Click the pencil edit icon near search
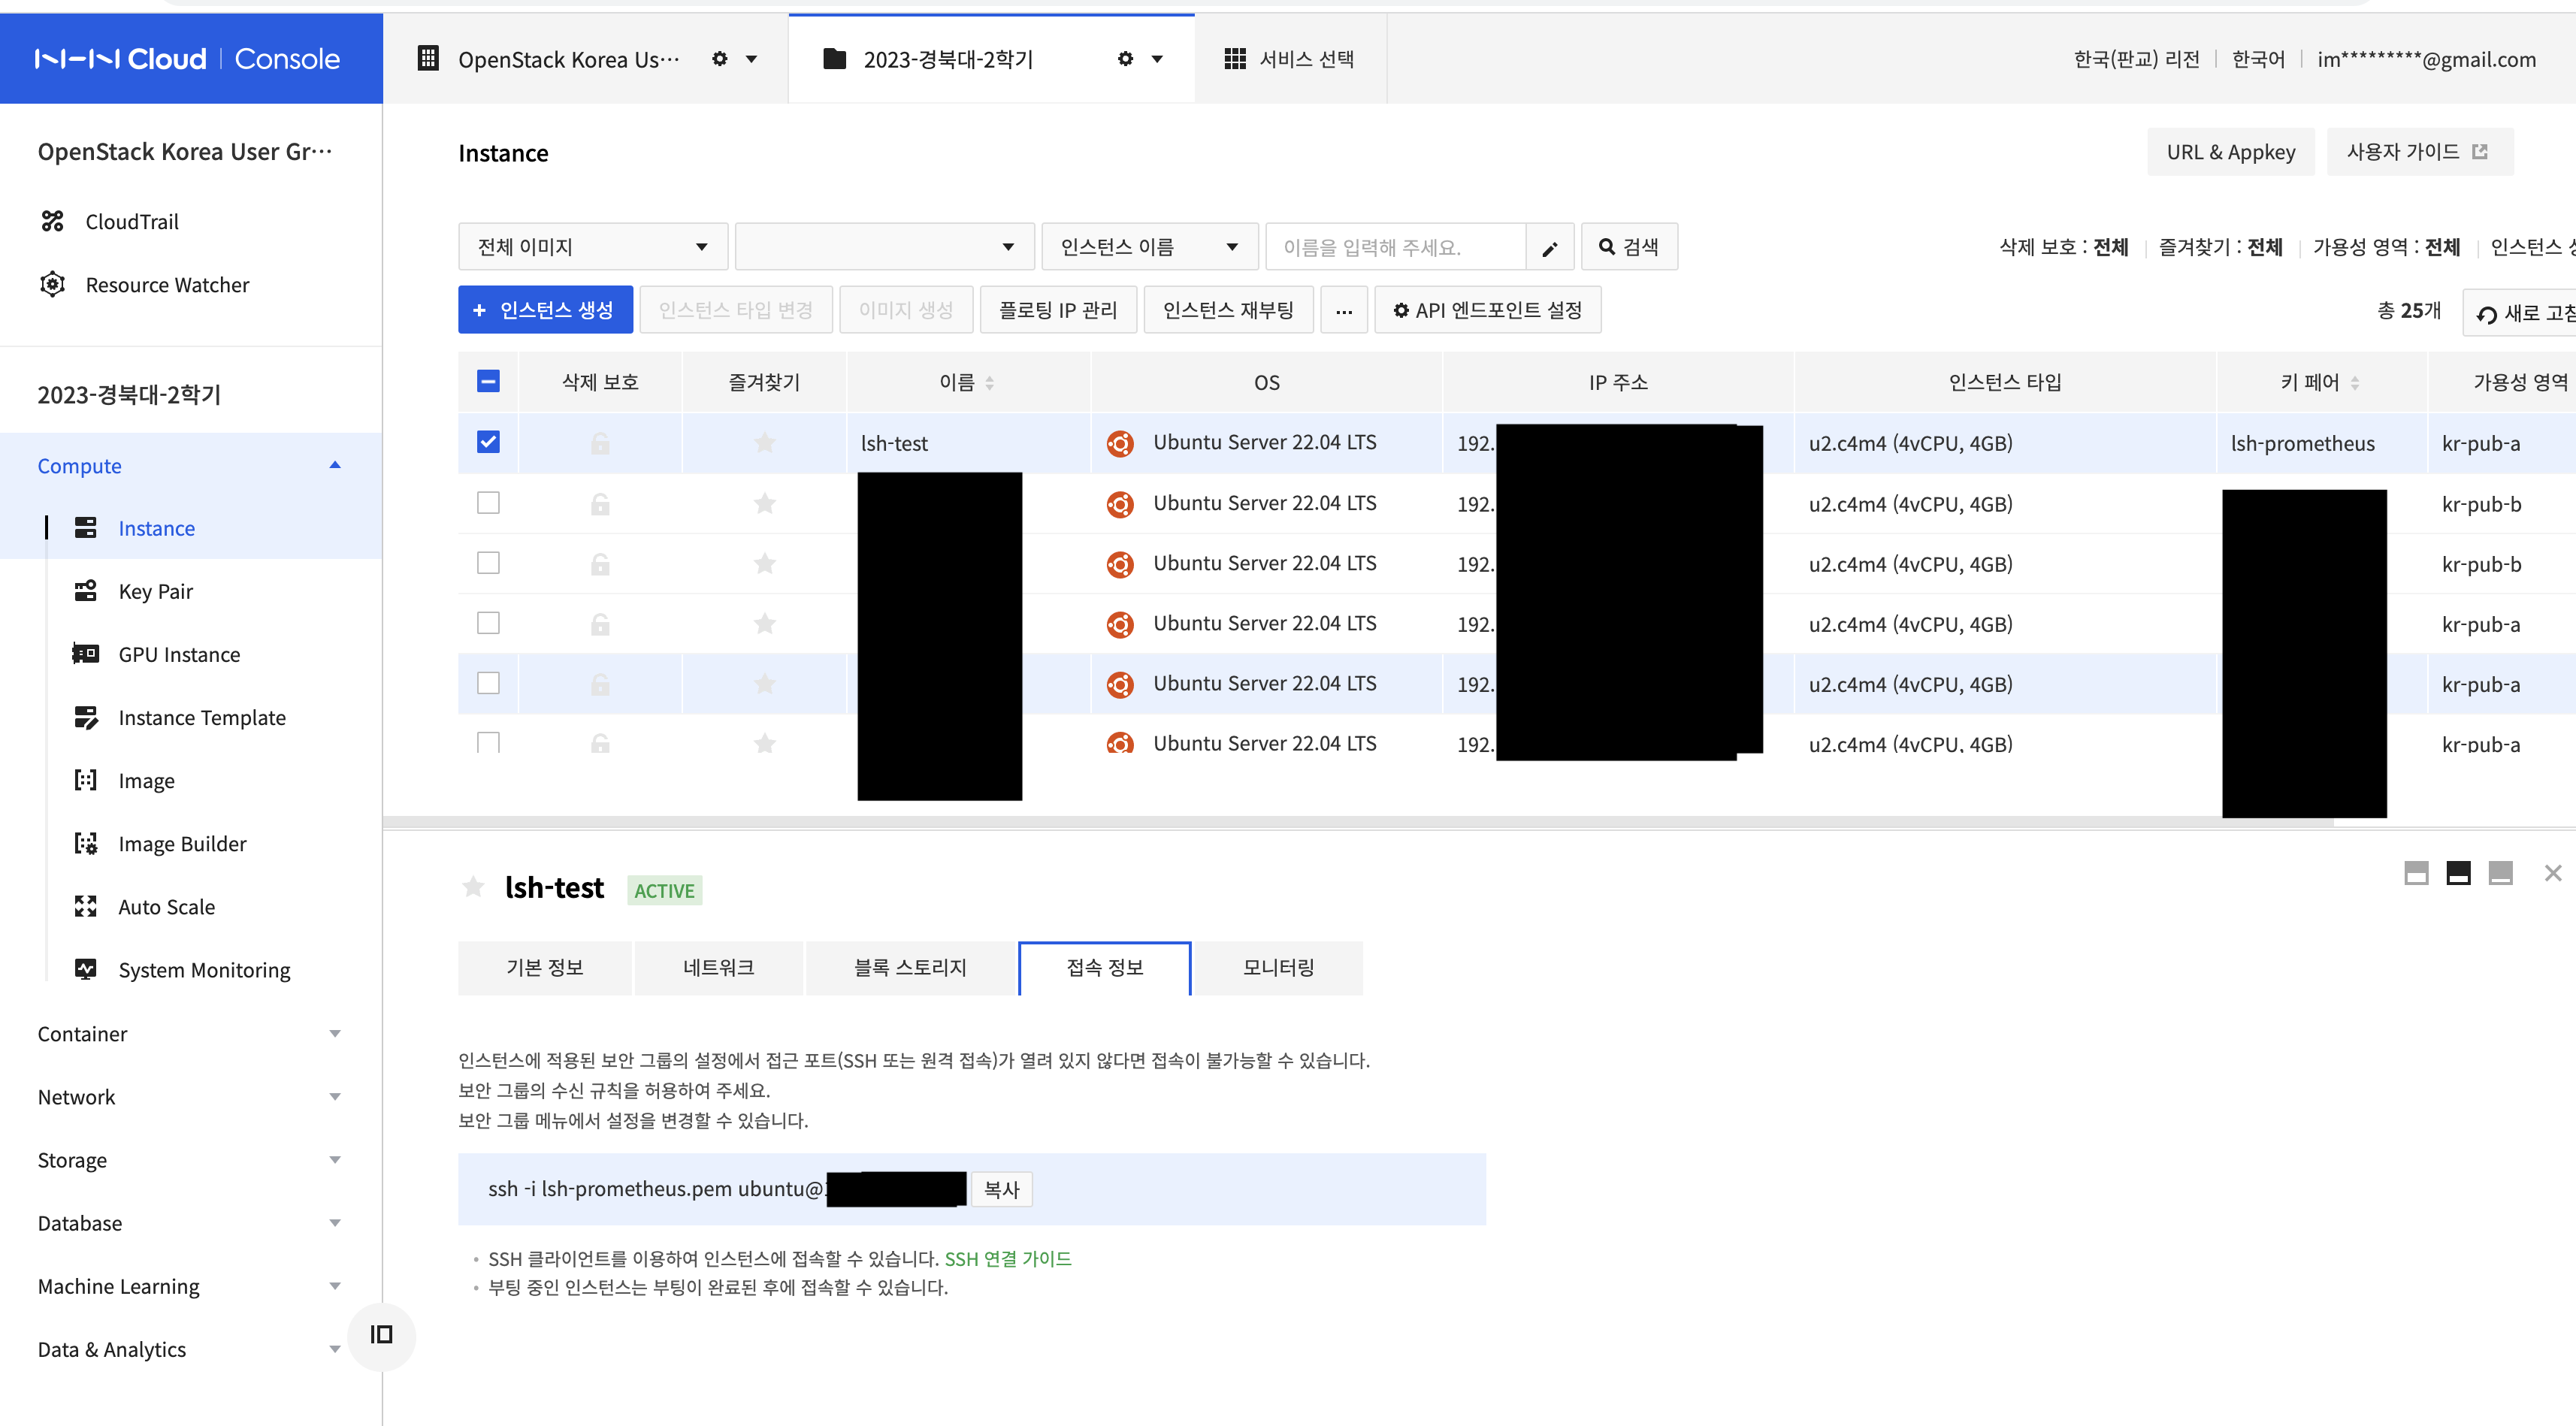 pos(1550,247)
